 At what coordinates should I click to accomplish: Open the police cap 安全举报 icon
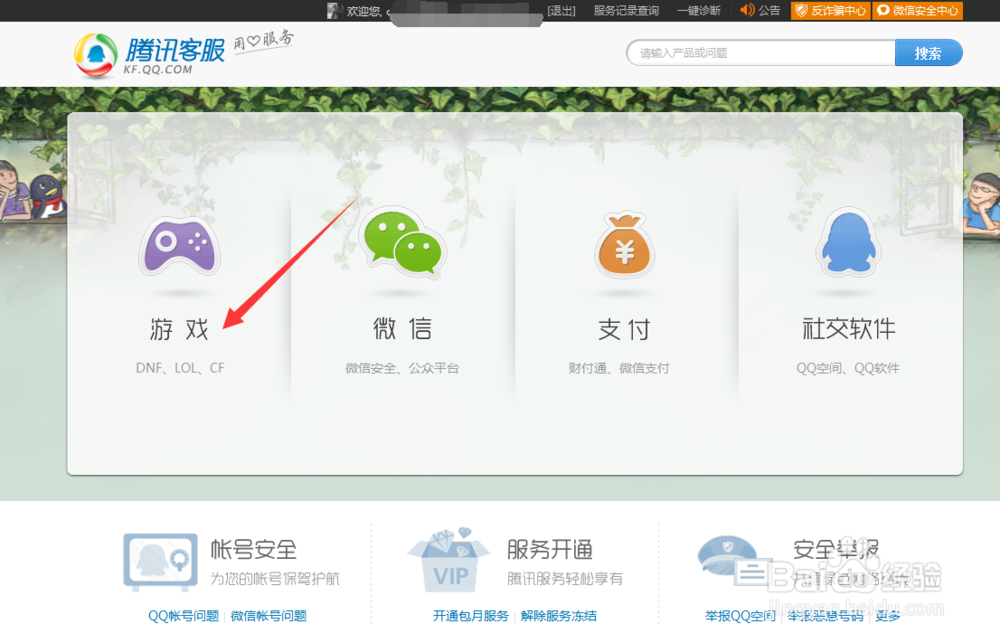pos(733,560)
